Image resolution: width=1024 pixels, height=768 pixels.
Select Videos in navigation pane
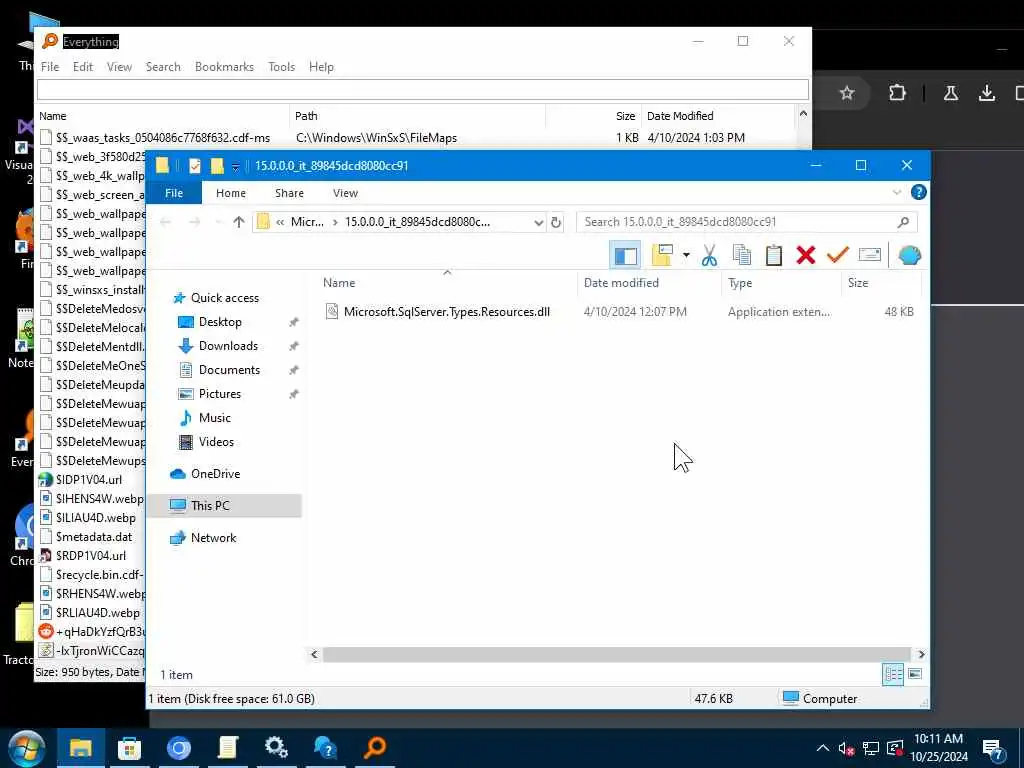point(216,442)
